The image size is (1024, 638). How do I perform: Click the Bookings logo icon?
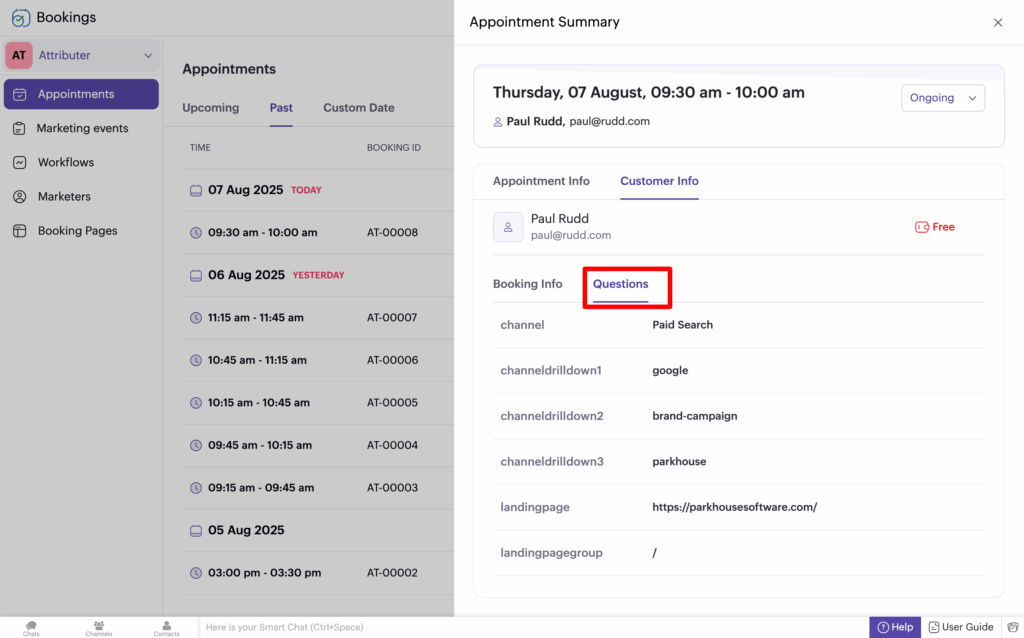[x=20, y=18]
